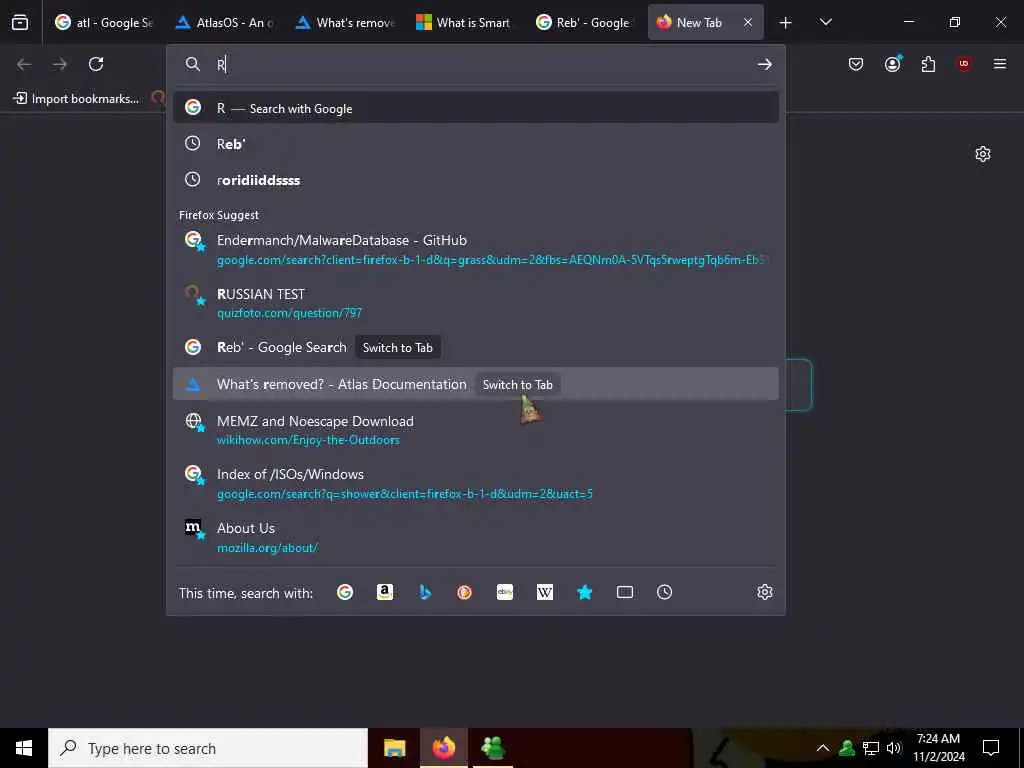
Task: Open the Firefox View icon in tab bar
Action: click(20, 22)
